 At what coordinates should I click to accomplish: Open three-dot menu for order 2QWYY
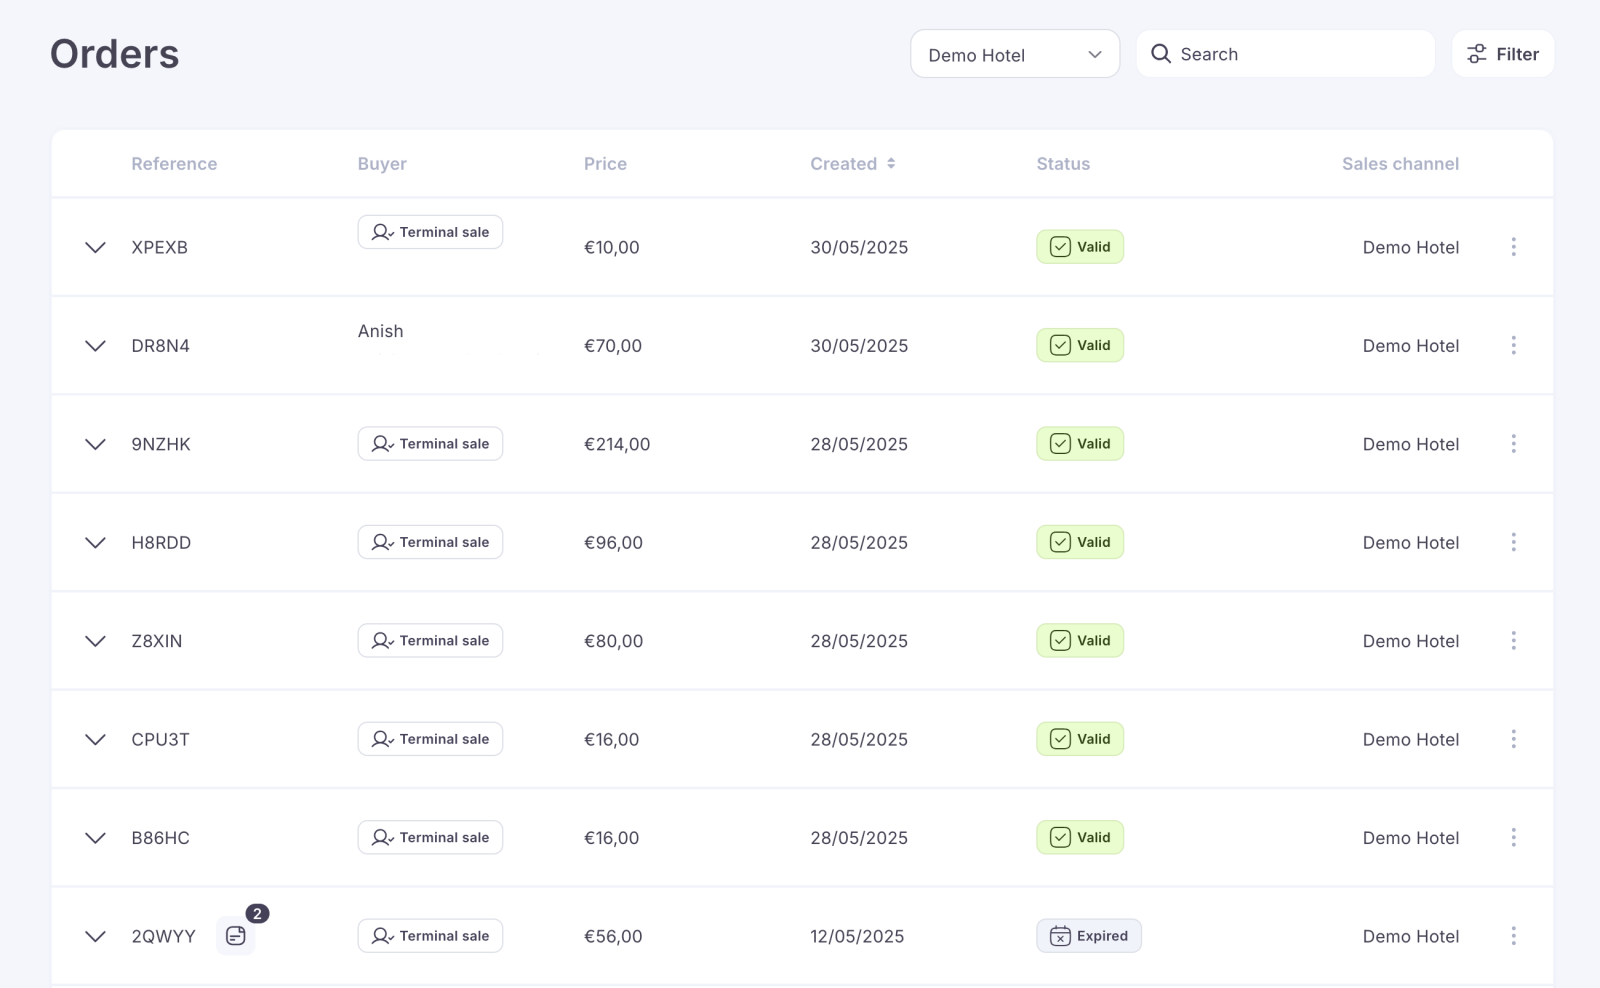click(1513, 936)
